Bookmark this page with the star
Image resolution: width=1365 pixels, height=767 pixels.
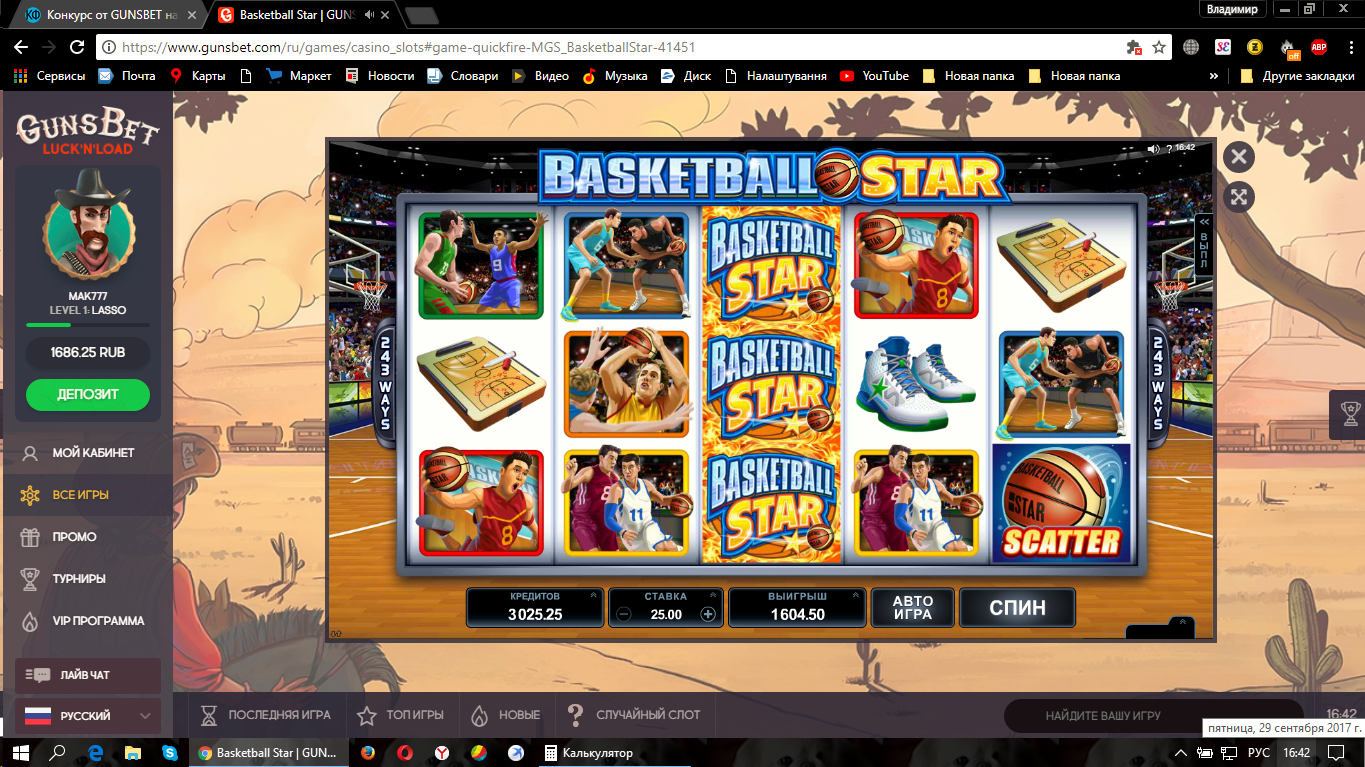point(1159,47)
